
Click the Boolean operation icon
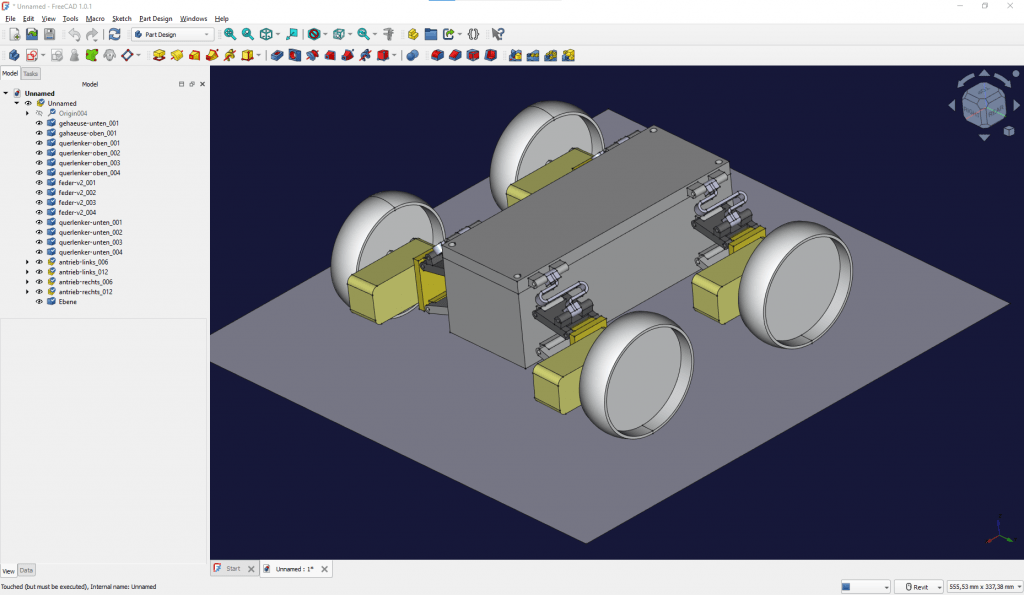click(x=412, y=56)
